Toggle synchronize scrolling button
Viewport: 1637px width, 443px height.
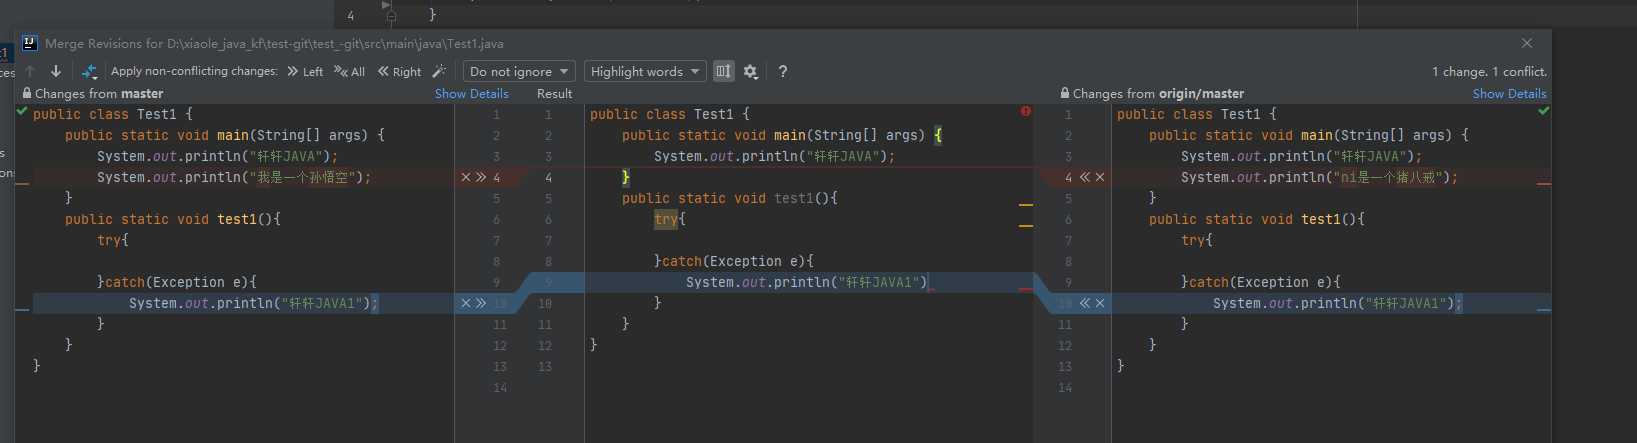723,71
